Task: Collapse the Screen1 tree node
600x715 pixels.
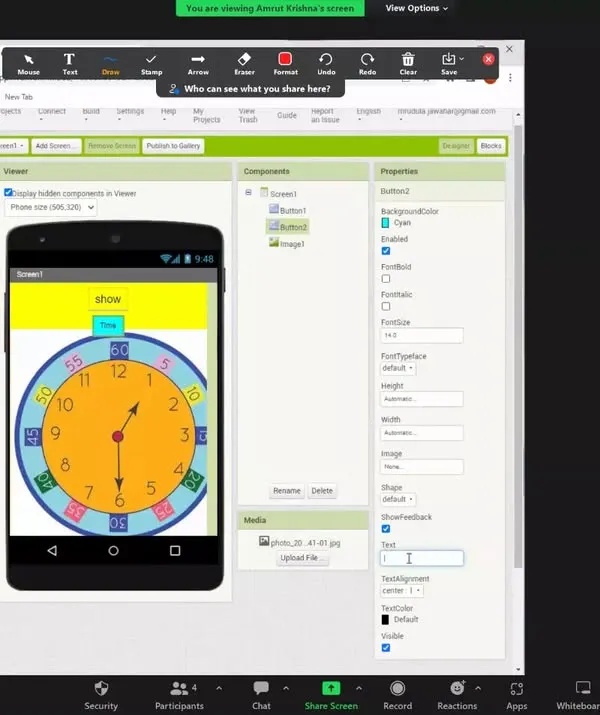Action: [248, 192]
